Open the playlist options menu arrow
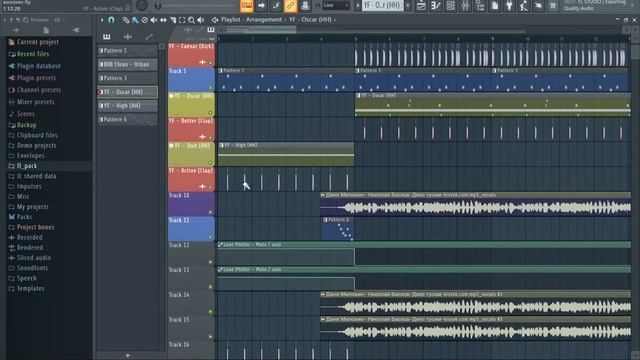Viewport: 640px width, 360px height. [x=102, y=20]
